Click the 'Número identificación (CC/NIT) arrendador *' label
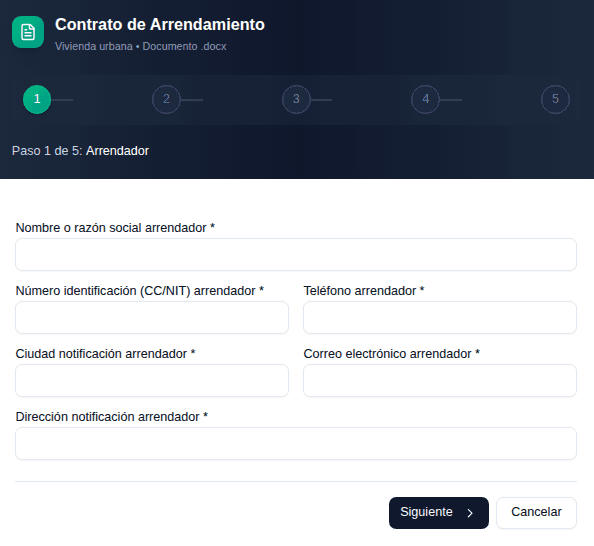 tap(140, 291)
